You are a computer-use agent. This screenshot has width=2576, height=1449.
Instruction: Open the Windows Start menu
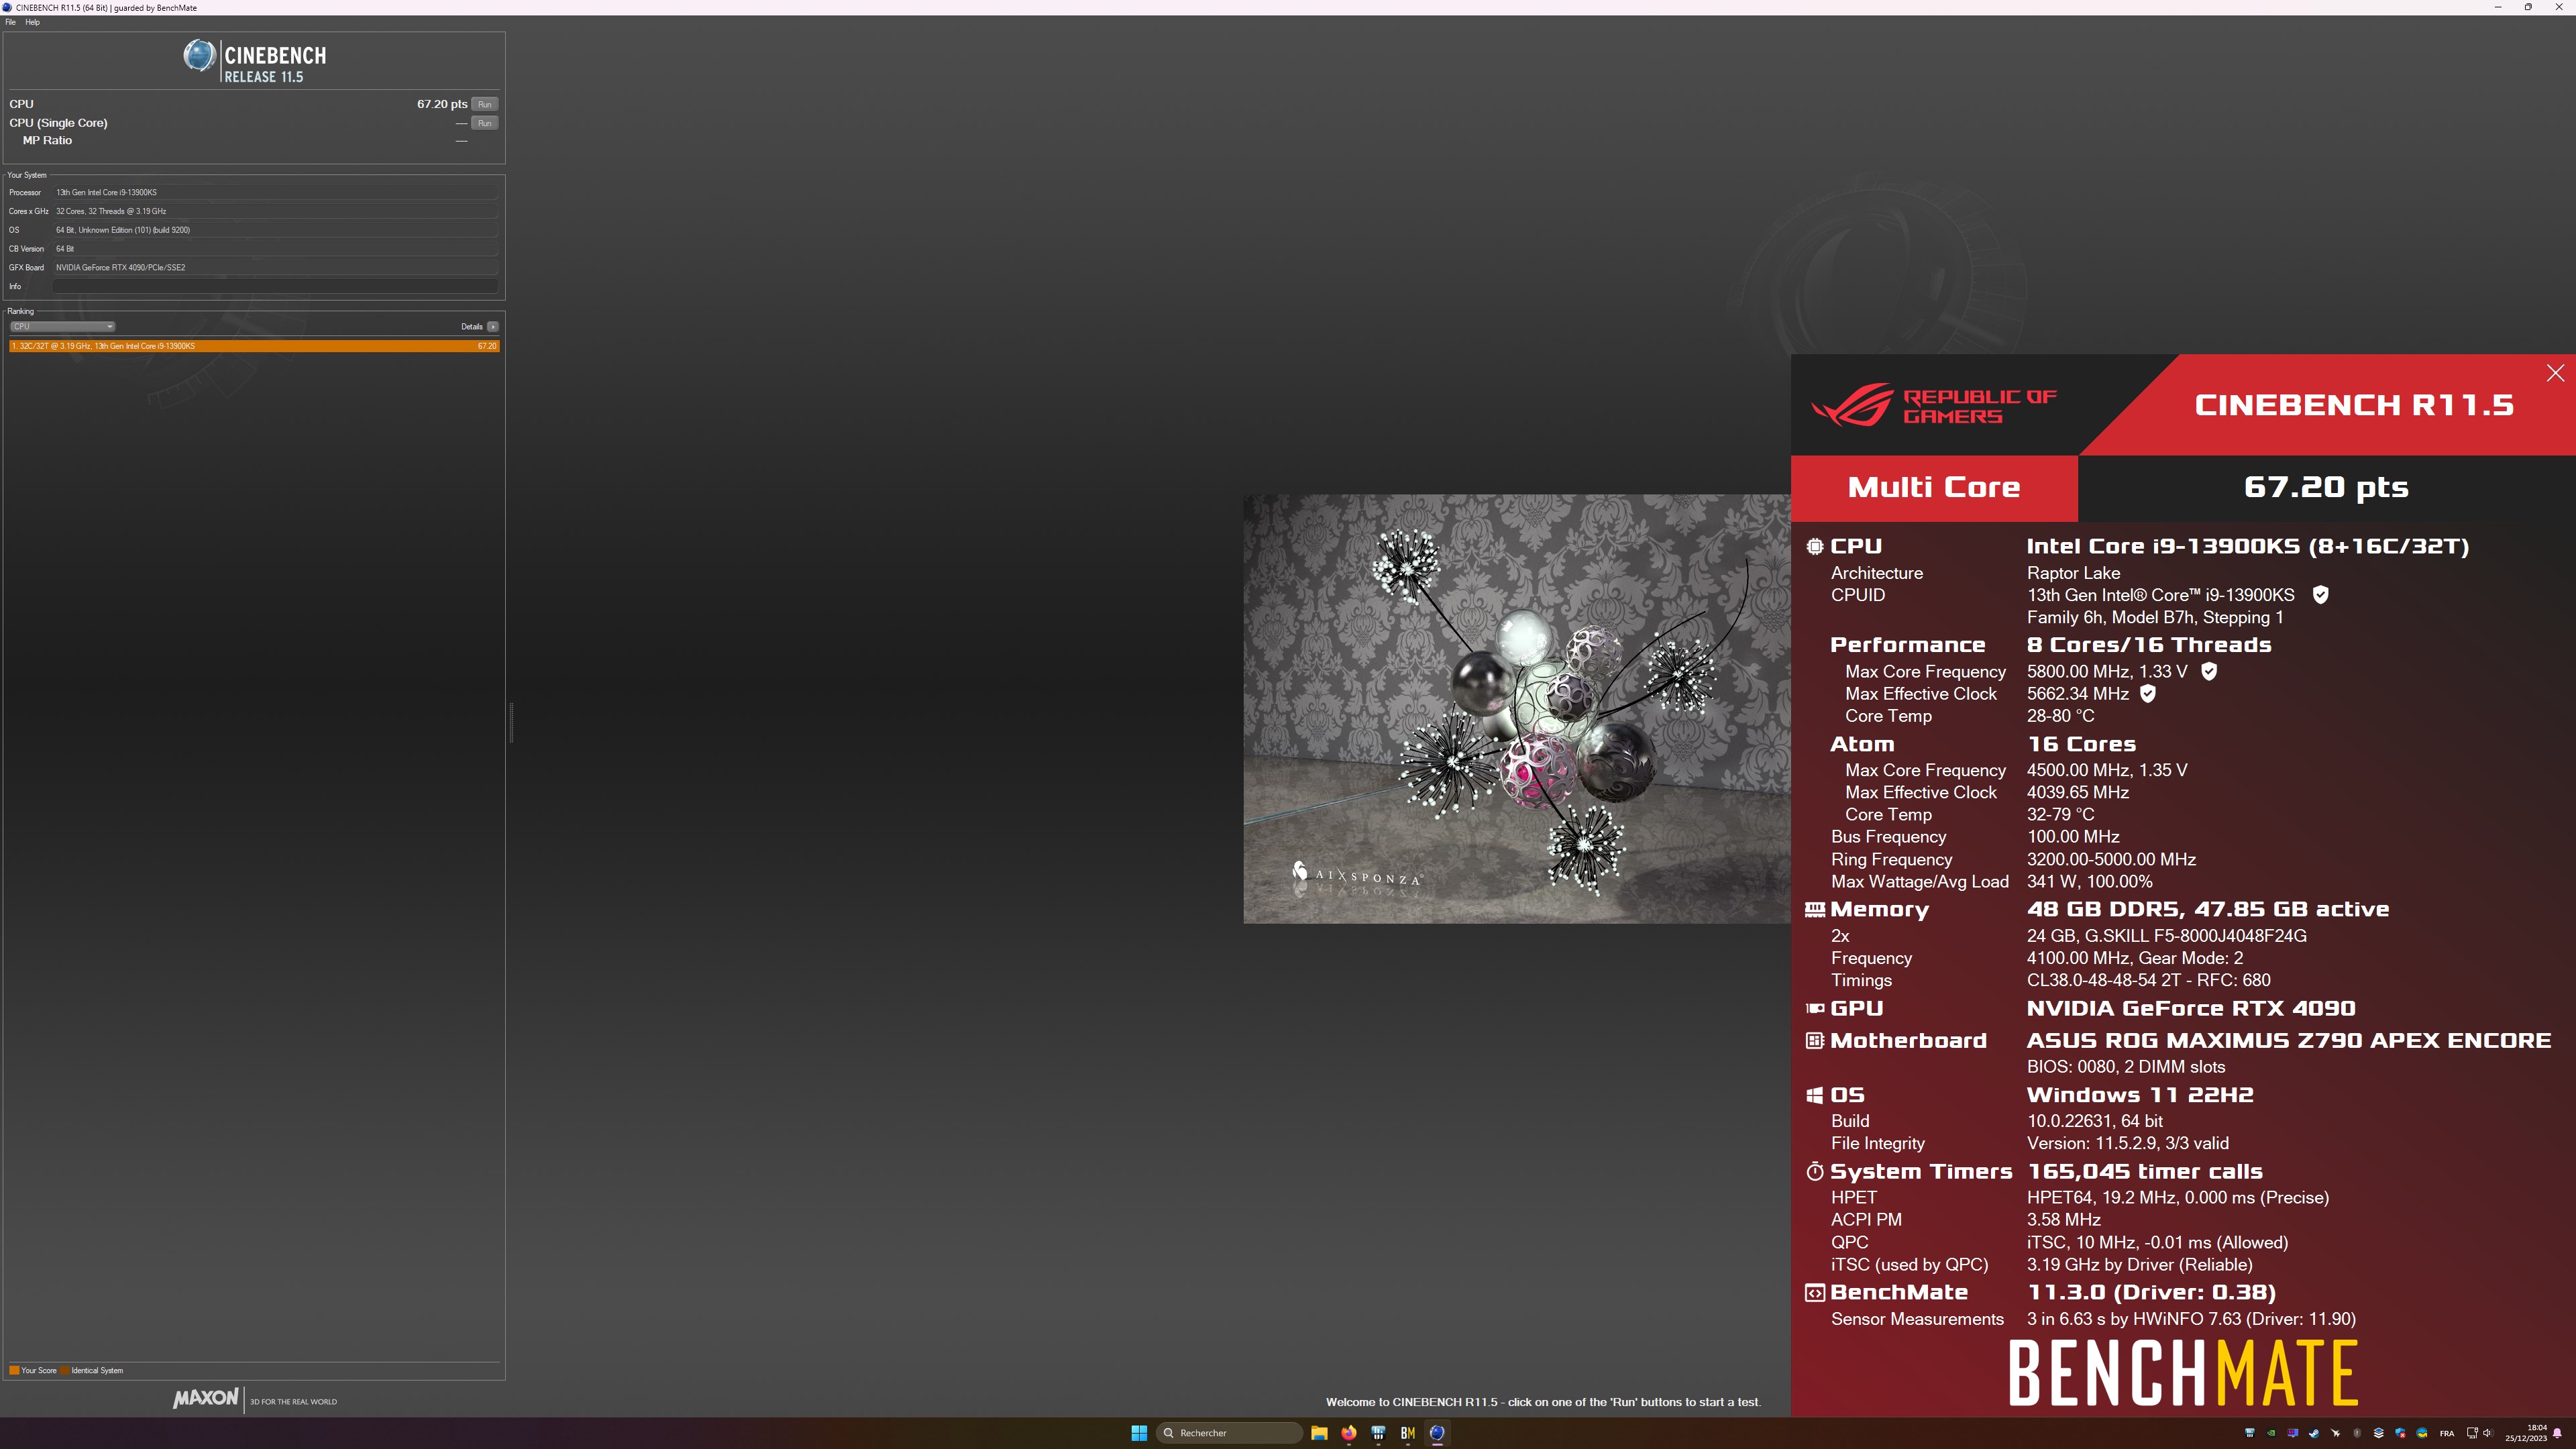pyautogui.click(x=1138, y=1433)
